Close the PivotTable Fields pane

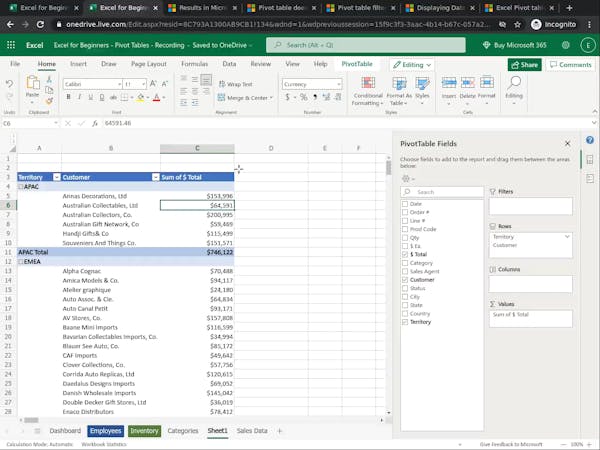[x=567, y=143]
